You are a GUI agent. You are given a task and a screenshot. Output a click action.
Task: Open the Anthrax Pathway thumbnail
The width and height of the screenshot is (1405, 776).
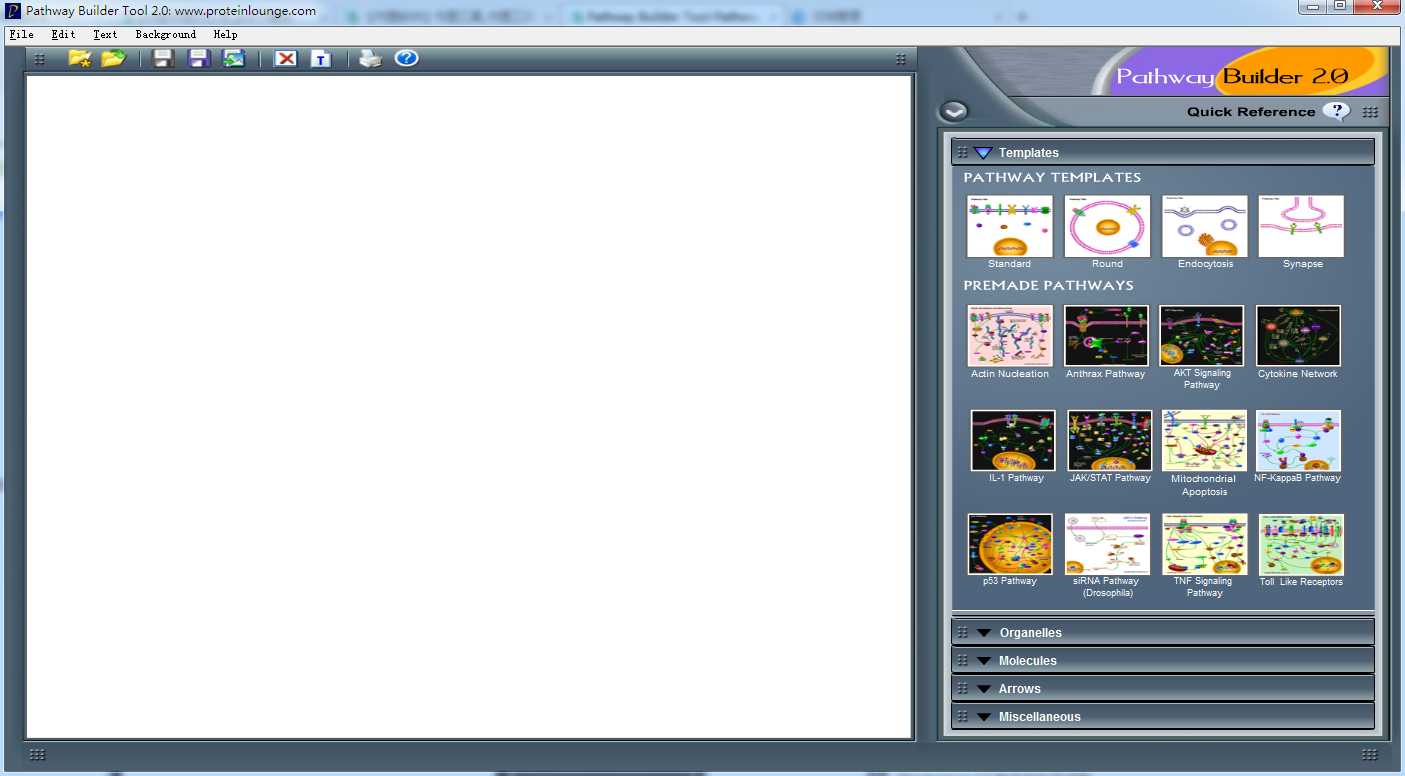pyautogui.click(x=1106, y=336)
